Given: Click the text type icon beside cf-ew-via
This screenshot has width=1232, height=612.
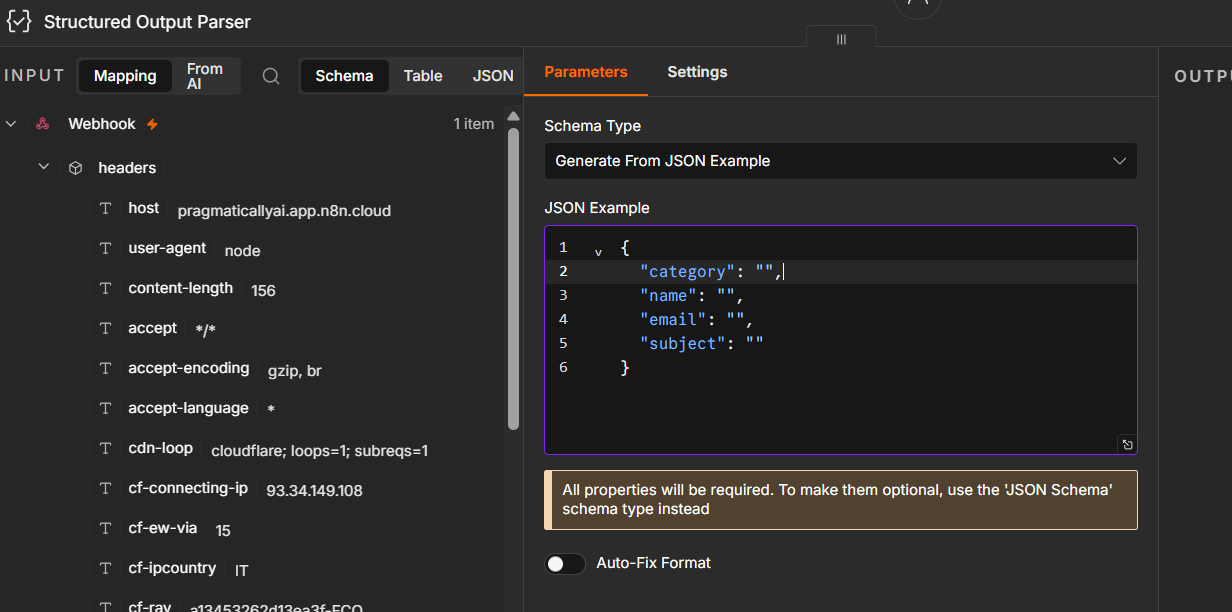Looking at the screenshot, I should 105,528.
